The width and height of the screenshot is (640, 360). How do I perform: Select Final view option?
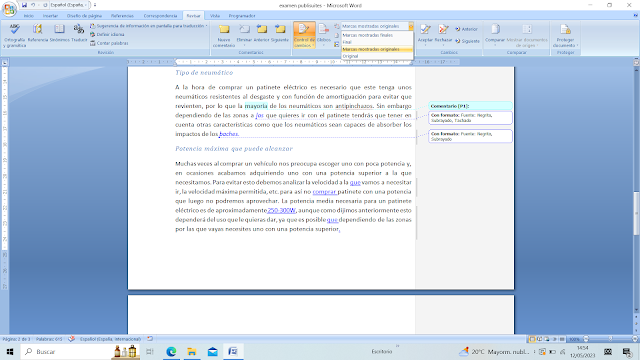point(377,42)
